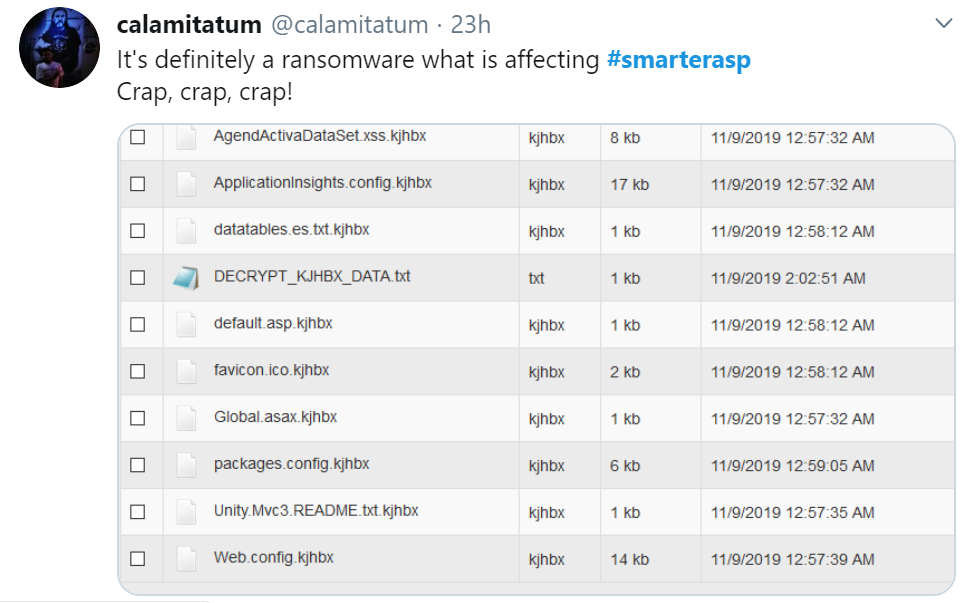Open the 23h tweet timestamp
The image size is (972, 603).
pyautogui.click(x=472, y=24)
